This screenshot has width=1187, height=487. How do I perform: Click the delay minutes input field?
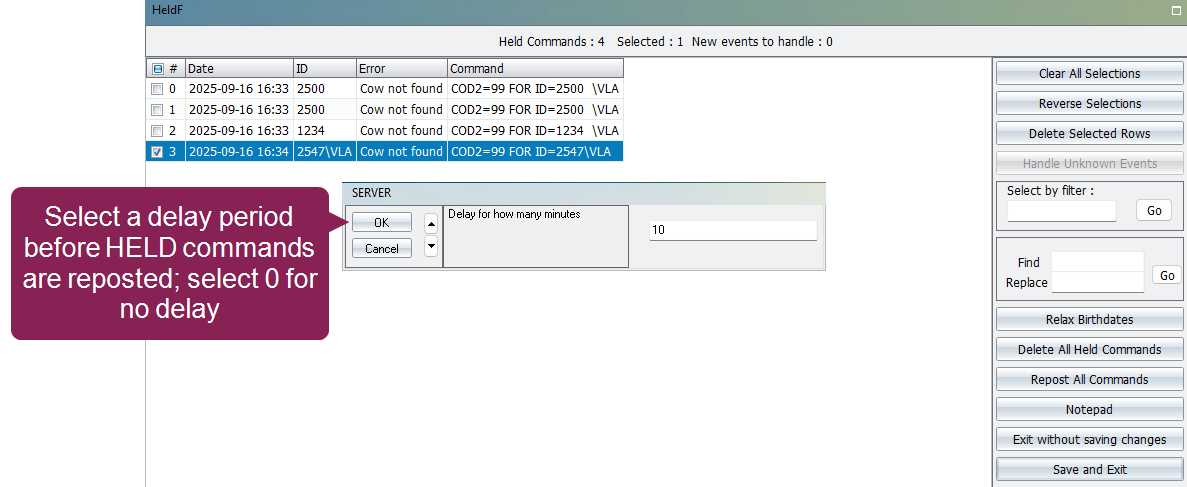(732, 231)
